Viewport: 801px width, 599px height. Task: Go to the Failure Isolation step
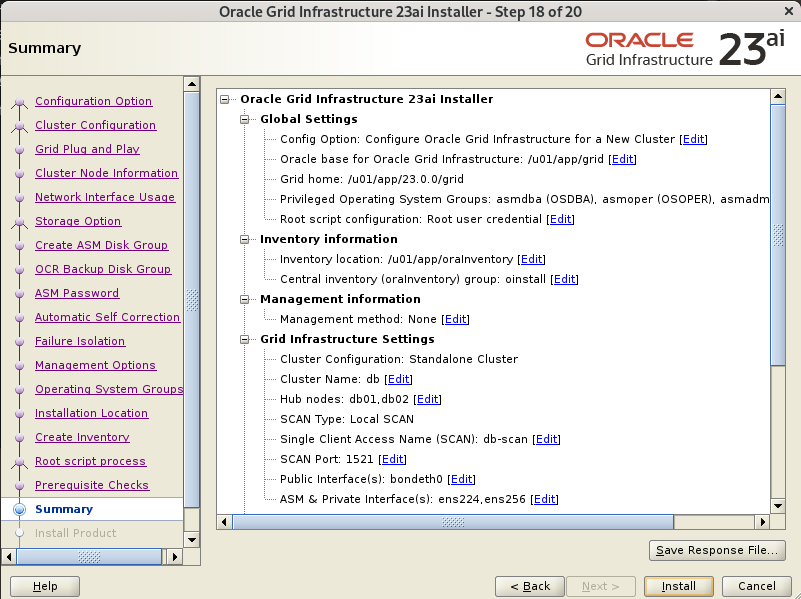coord(80,341)
